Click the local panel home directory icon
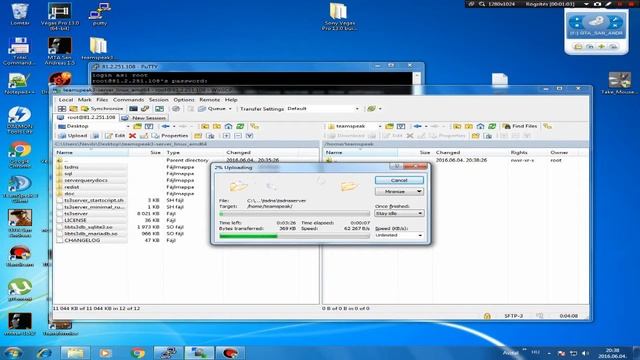Screen dimensions: 640x360 [229, 126]
